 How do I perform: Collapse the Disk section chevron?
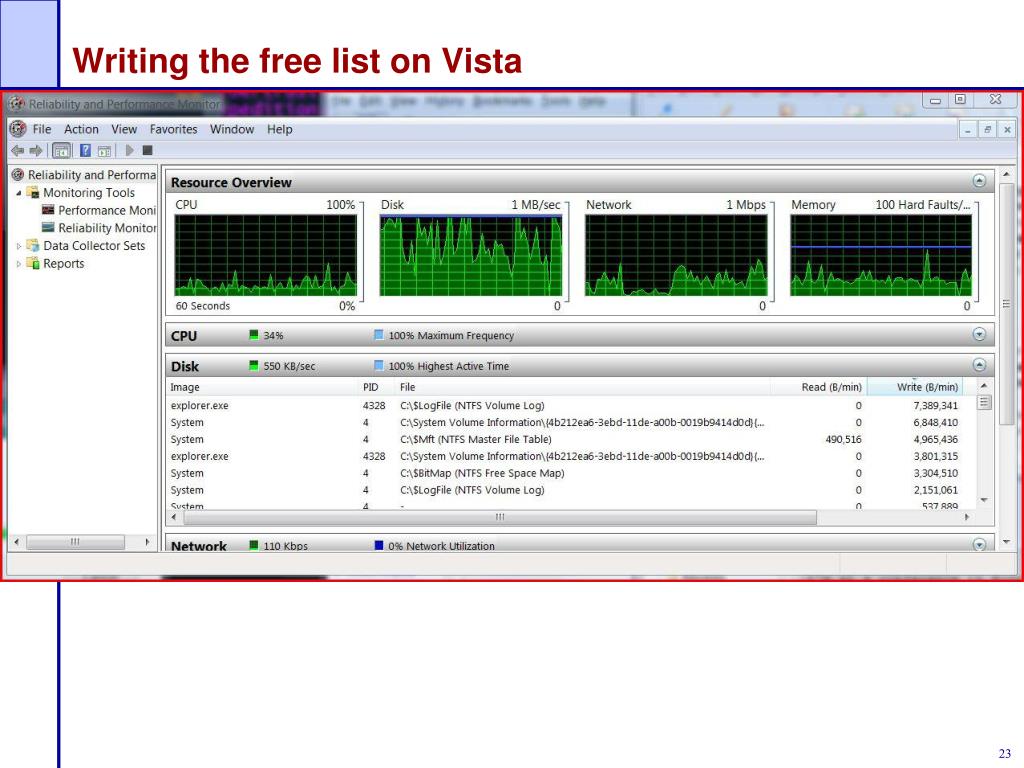(979, 364)
